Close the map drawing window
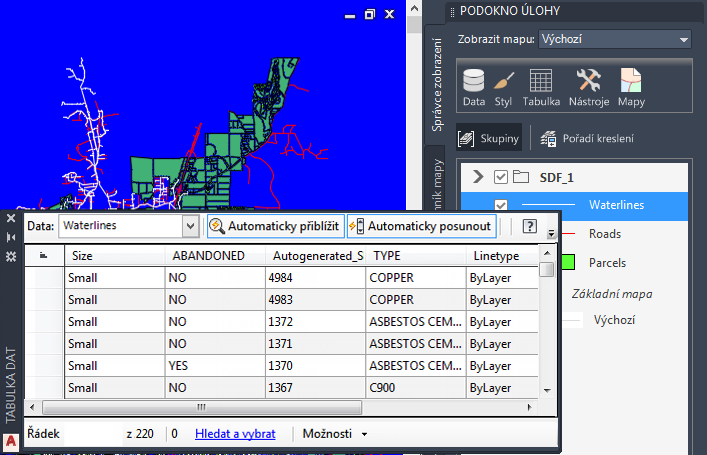The width and height of the screenshot is (707, 455). click(390, 14)
